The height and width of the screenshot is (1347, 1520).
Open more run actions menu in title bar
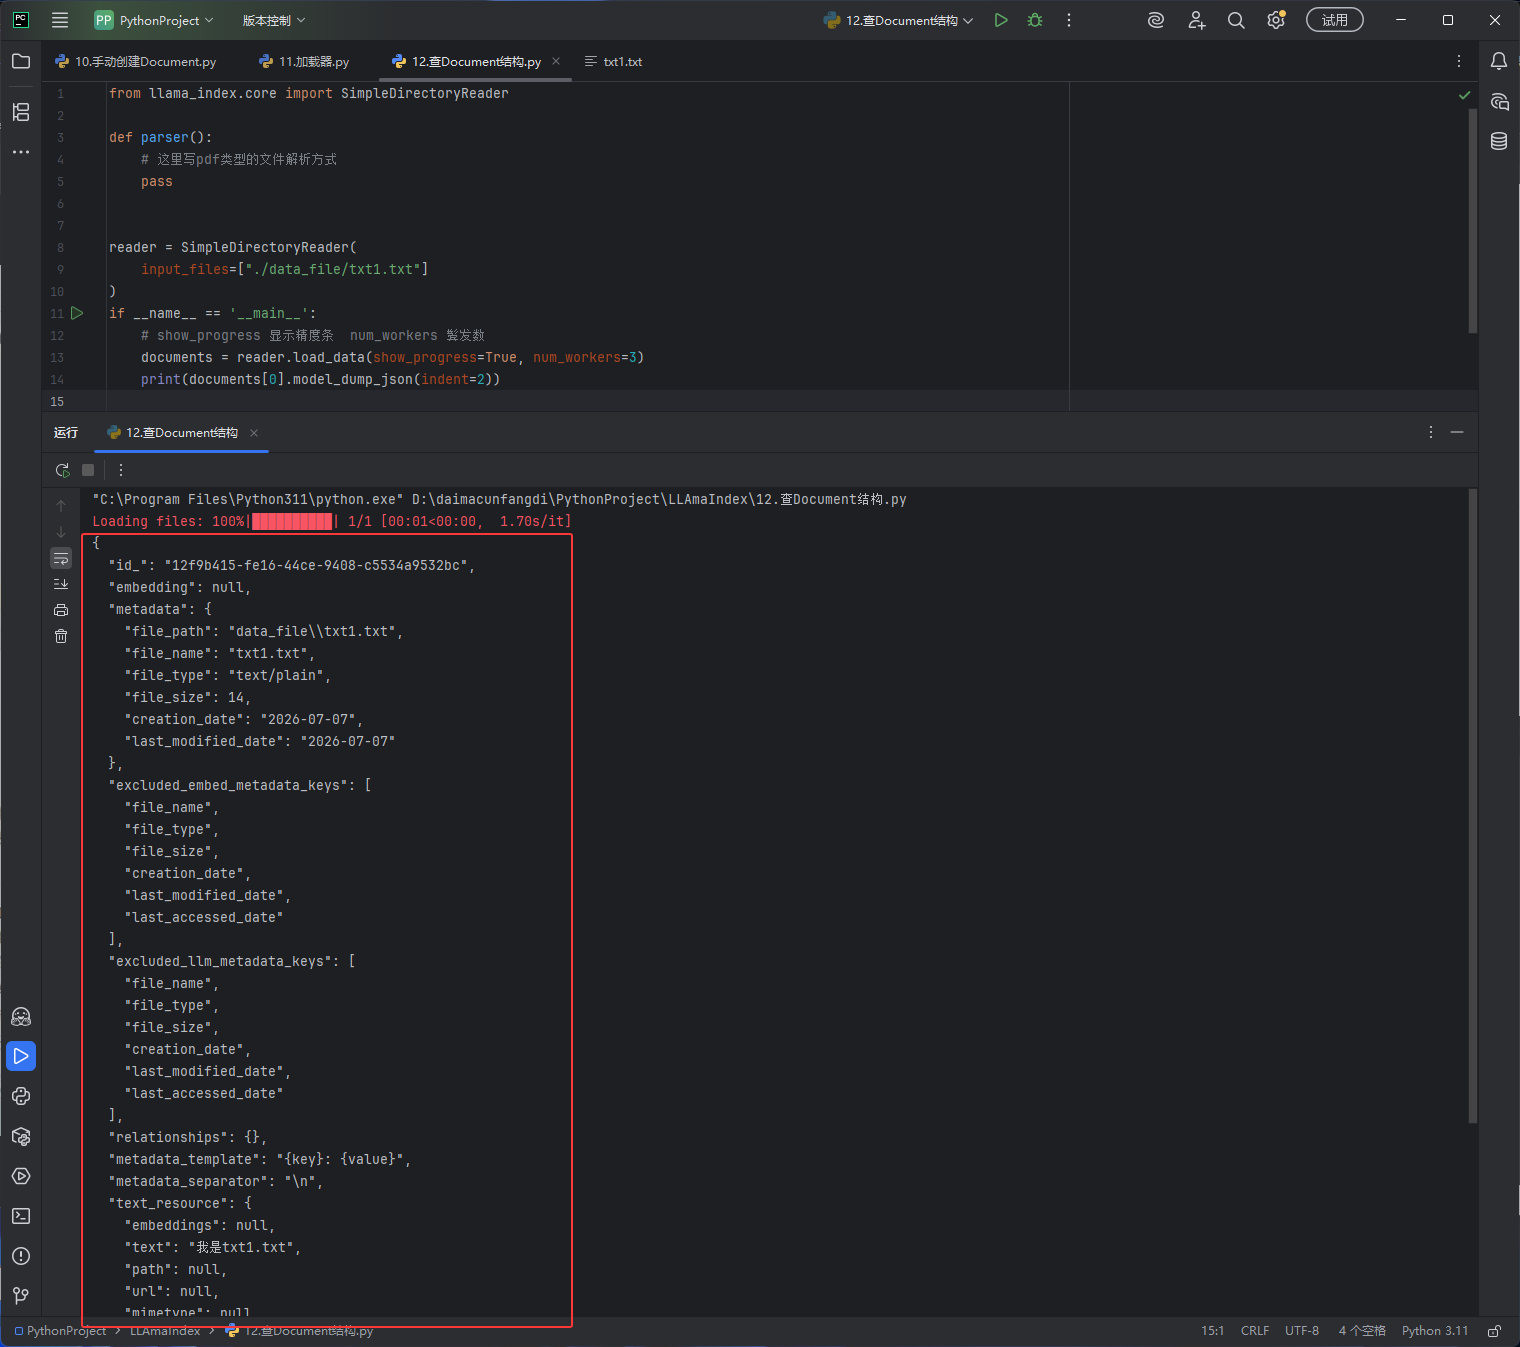click(x=1069, y=20)
